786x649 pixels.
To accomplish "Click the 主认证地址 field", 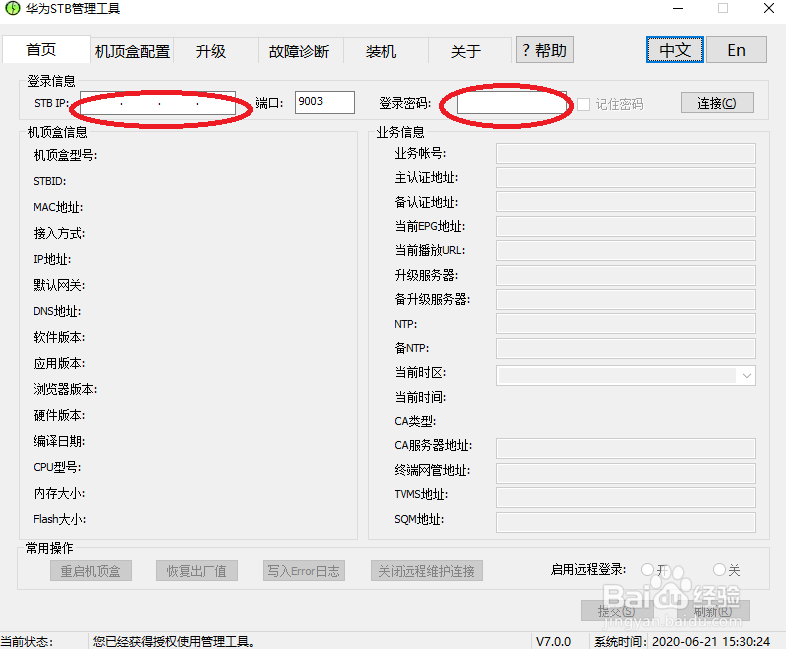I will [x=626, y=178].
